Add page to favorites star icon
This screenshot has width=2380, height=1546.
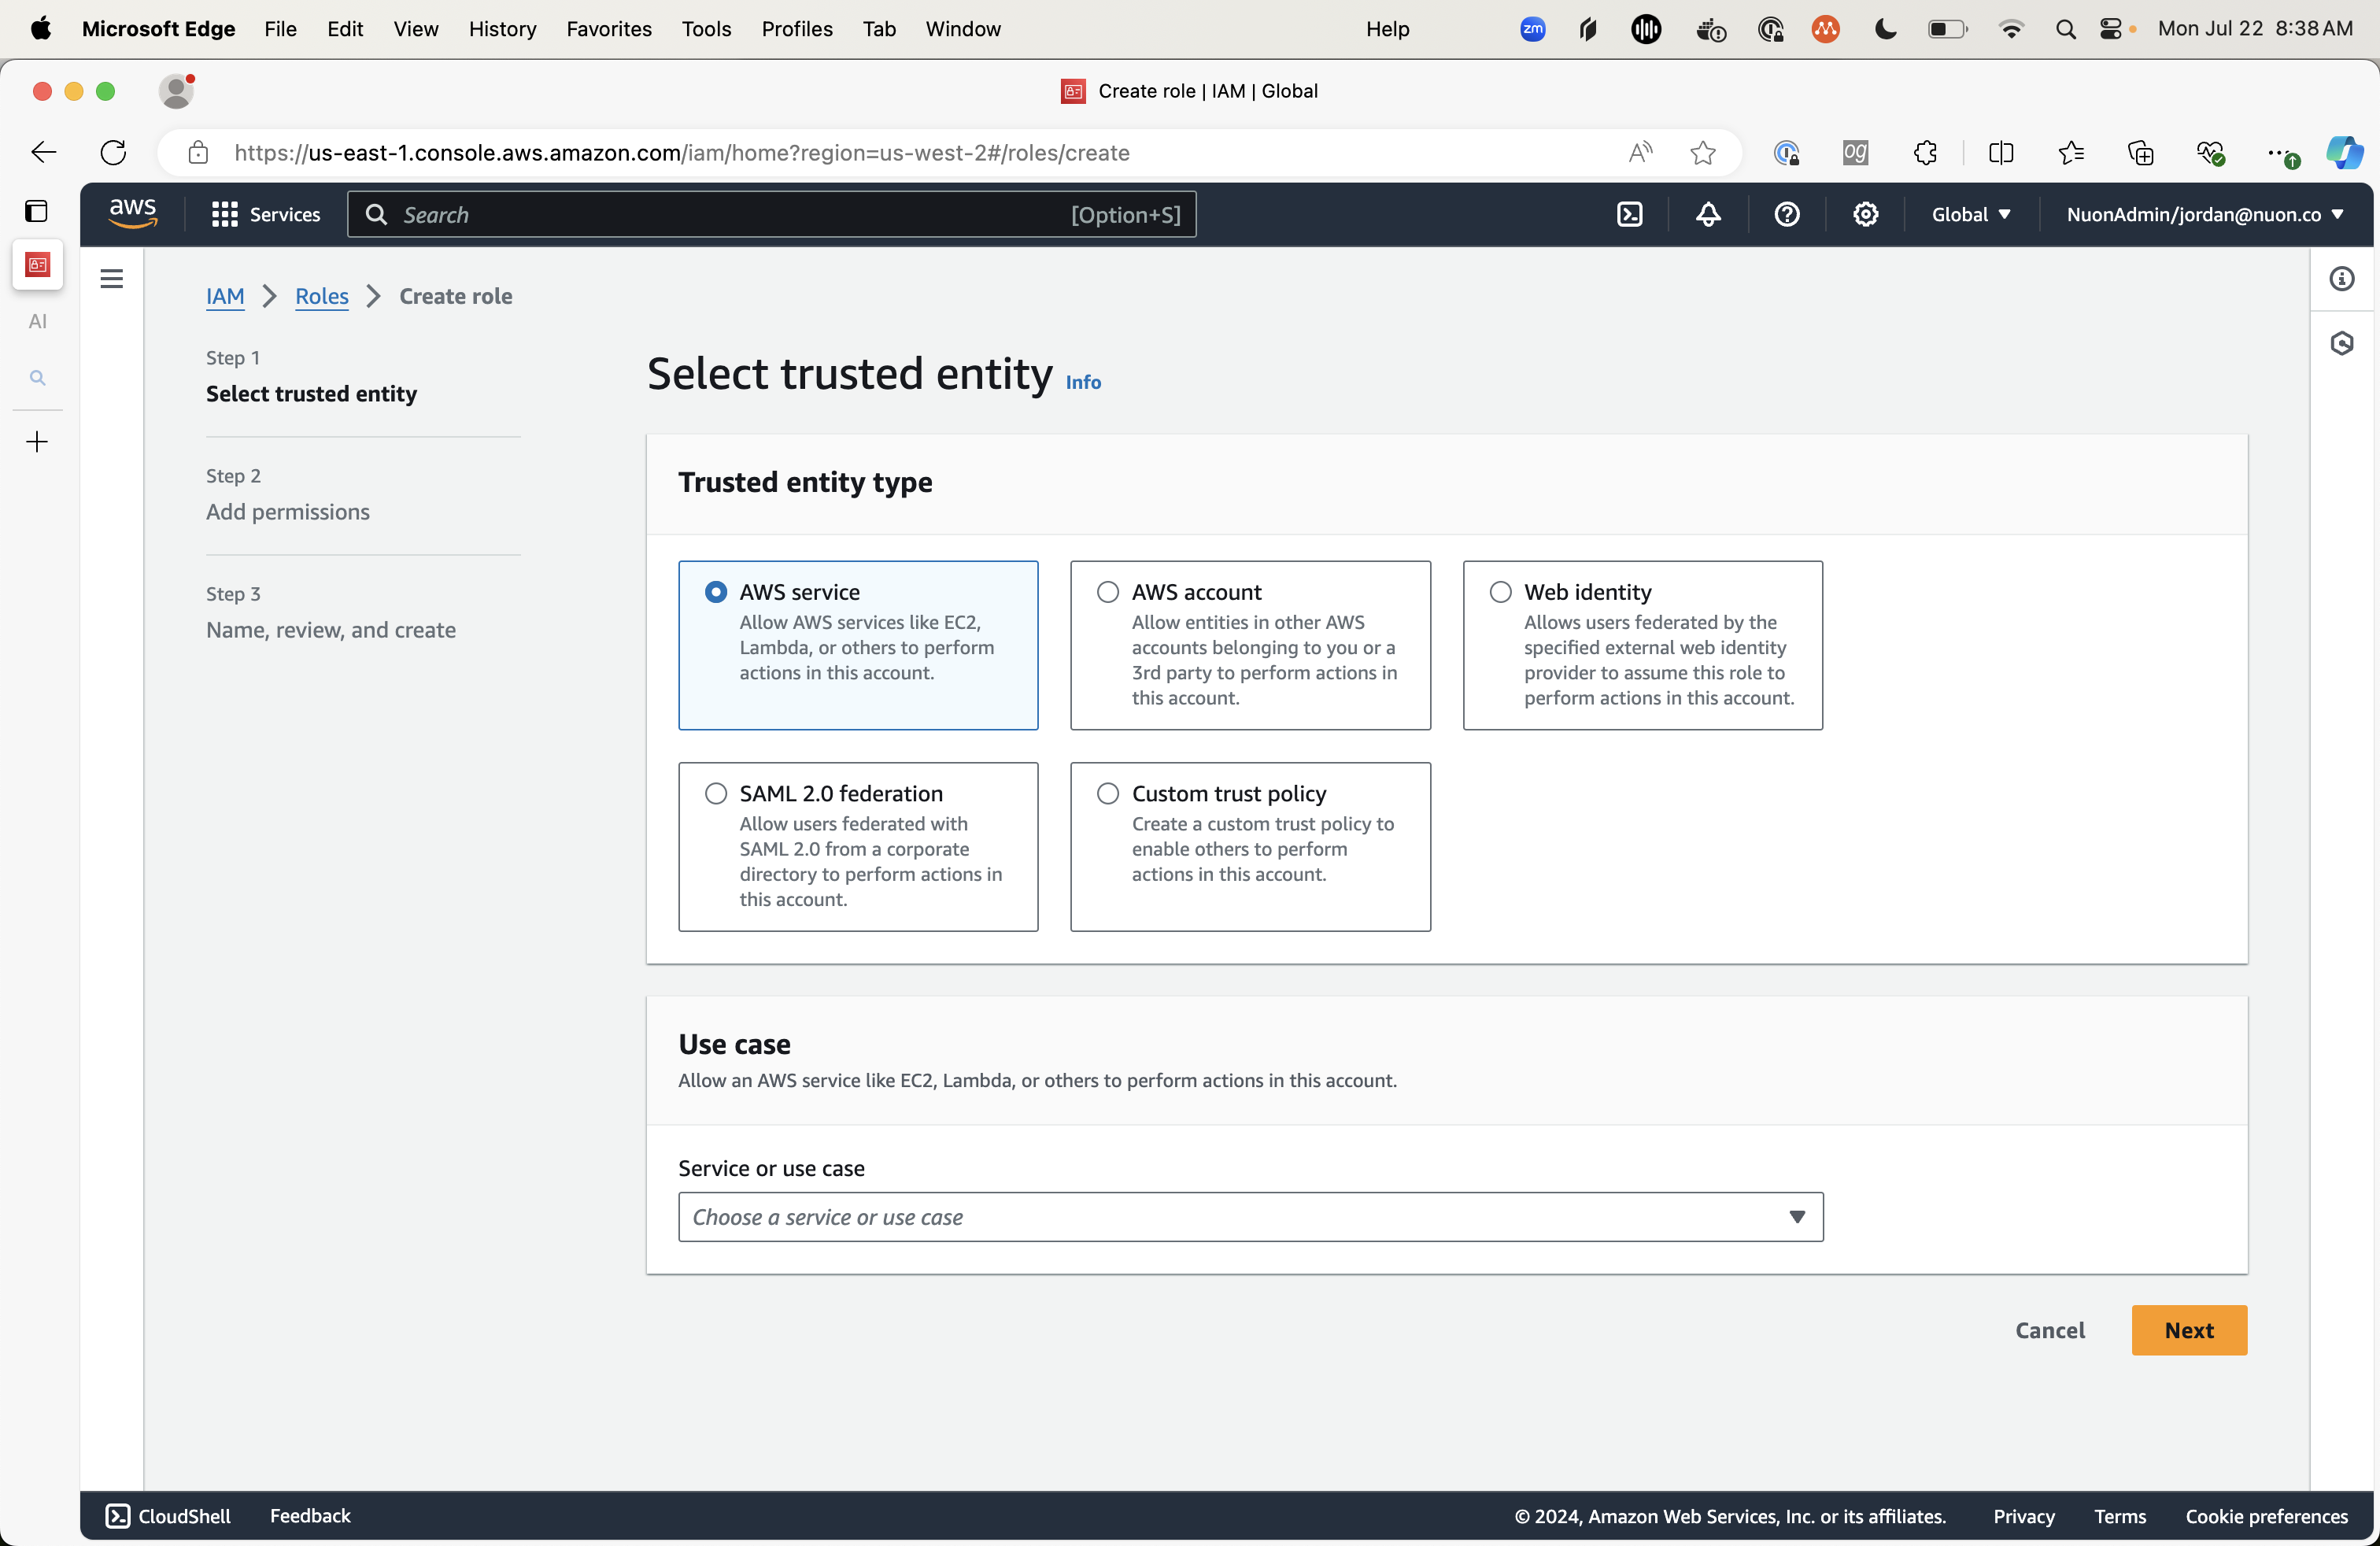[x=1702, y=153]
